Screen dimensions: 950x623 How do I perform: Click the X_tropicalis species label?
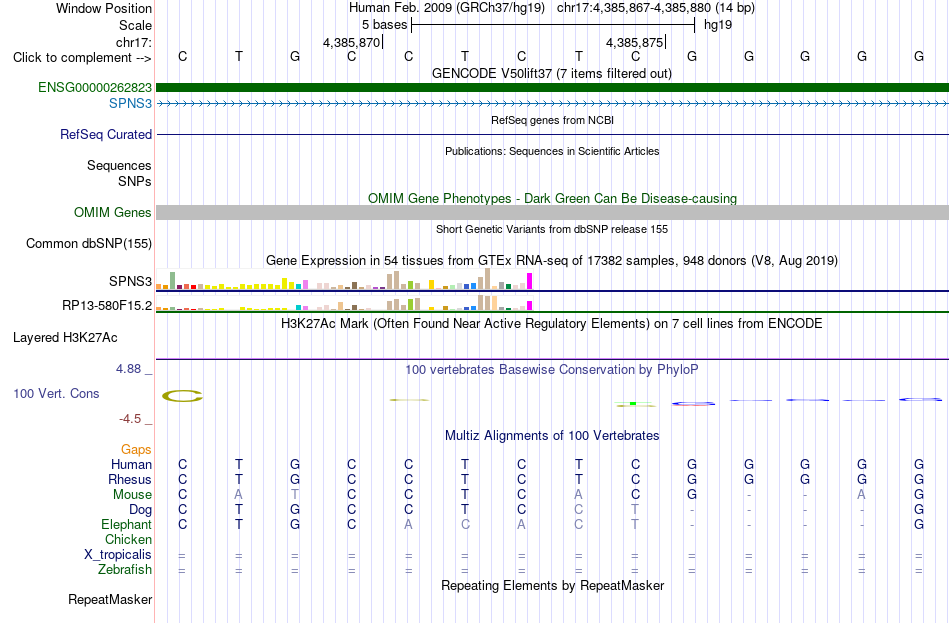point(118,555)
